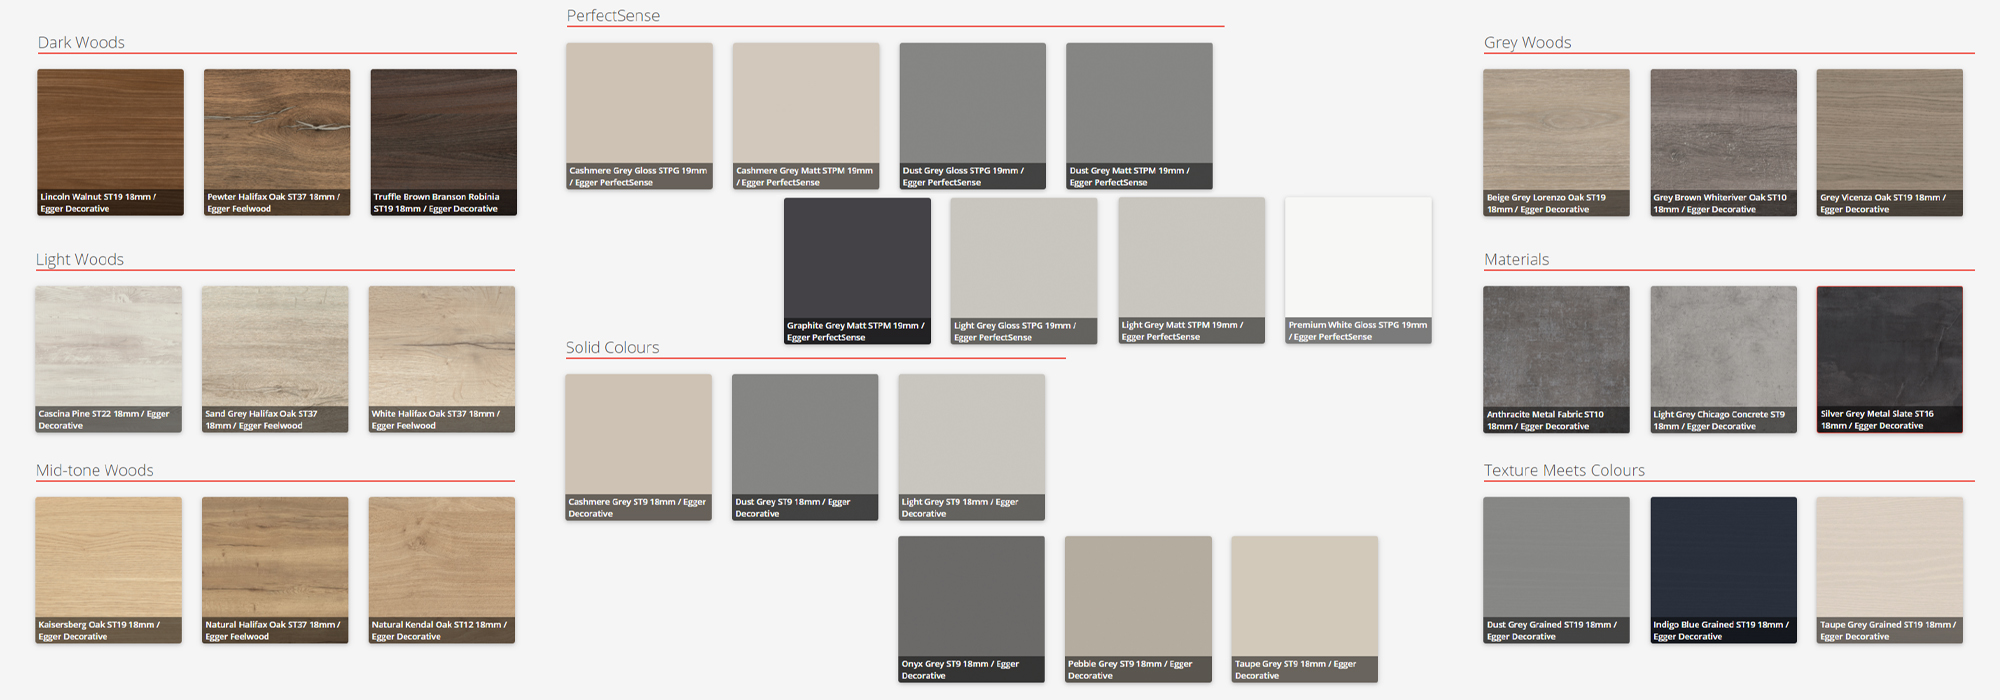The image size is (2000, 700).
Task: Click the "Materials" section heading
Action: (x=1516, y=259)
